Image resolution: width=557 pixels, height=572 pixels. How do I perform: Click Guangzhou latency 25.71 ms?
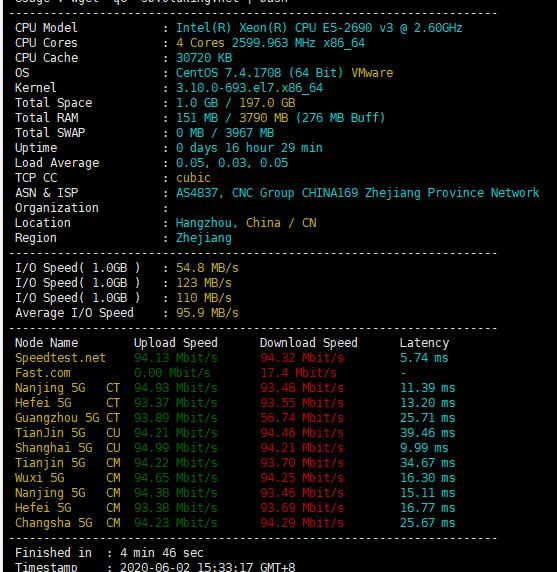(x=428, y=418)
